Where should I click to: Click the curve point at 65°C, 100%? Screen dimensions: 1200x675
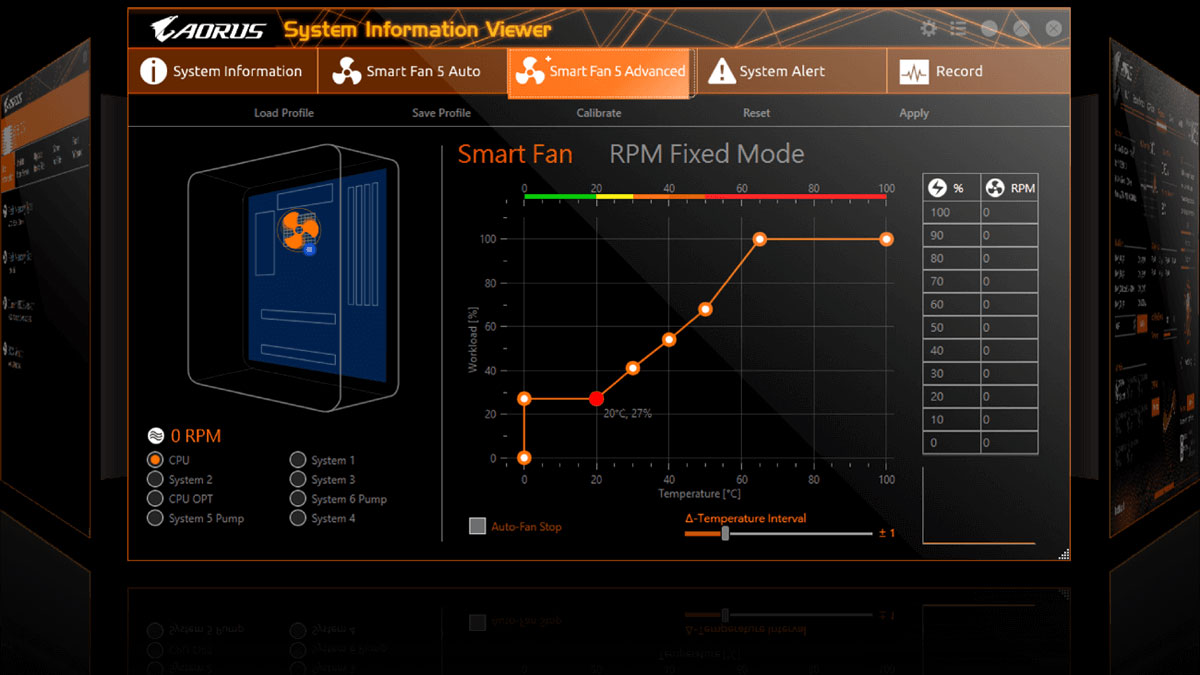760,239
